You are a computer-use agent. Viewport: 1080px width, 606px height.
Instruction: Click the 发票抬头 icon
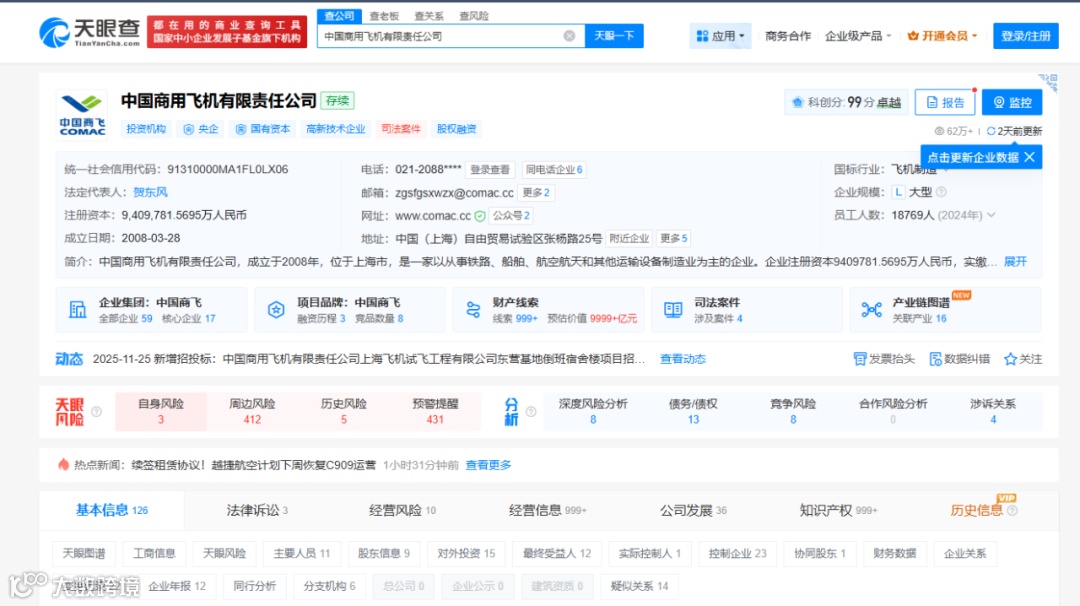pos(860,359)
